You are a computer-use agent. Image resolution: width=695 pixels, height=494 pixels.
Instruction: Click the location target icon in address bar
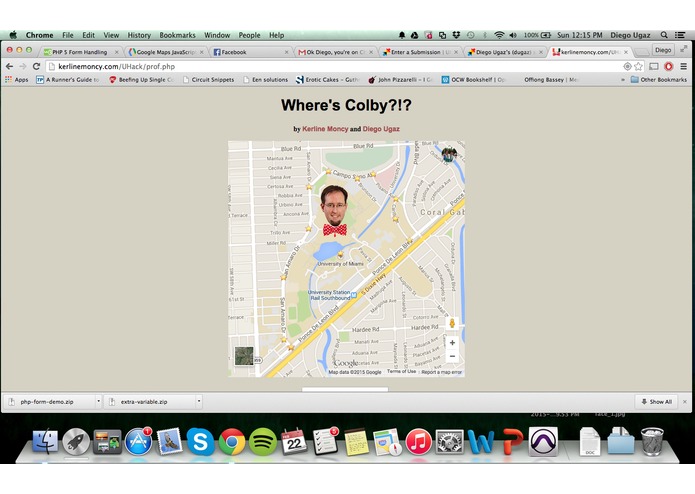[x=627, y=66]
